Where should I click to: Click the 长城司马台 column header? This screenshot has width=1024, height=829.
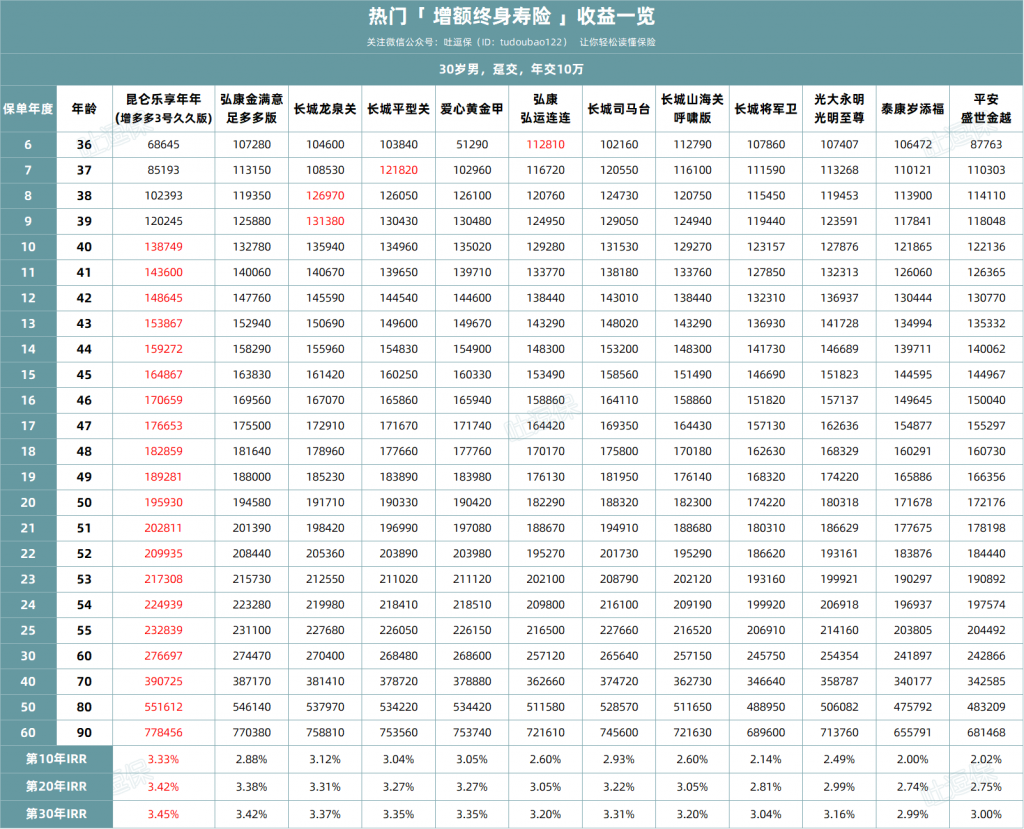pyautogui.click(x=619, y=109)
